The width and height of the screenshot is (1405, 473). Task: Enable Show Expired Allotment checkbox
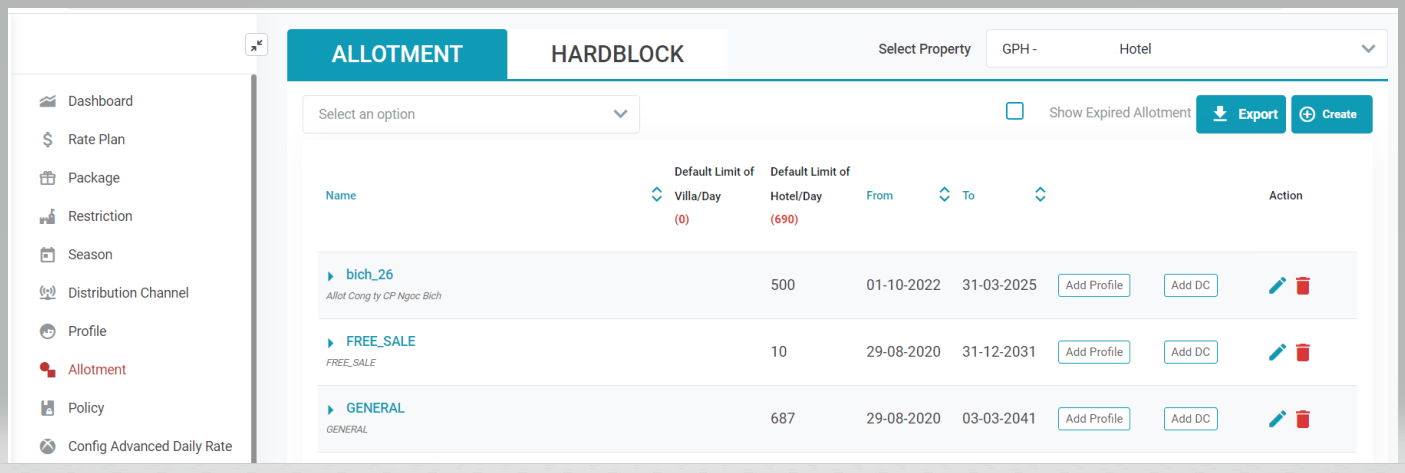(1015, 112)
